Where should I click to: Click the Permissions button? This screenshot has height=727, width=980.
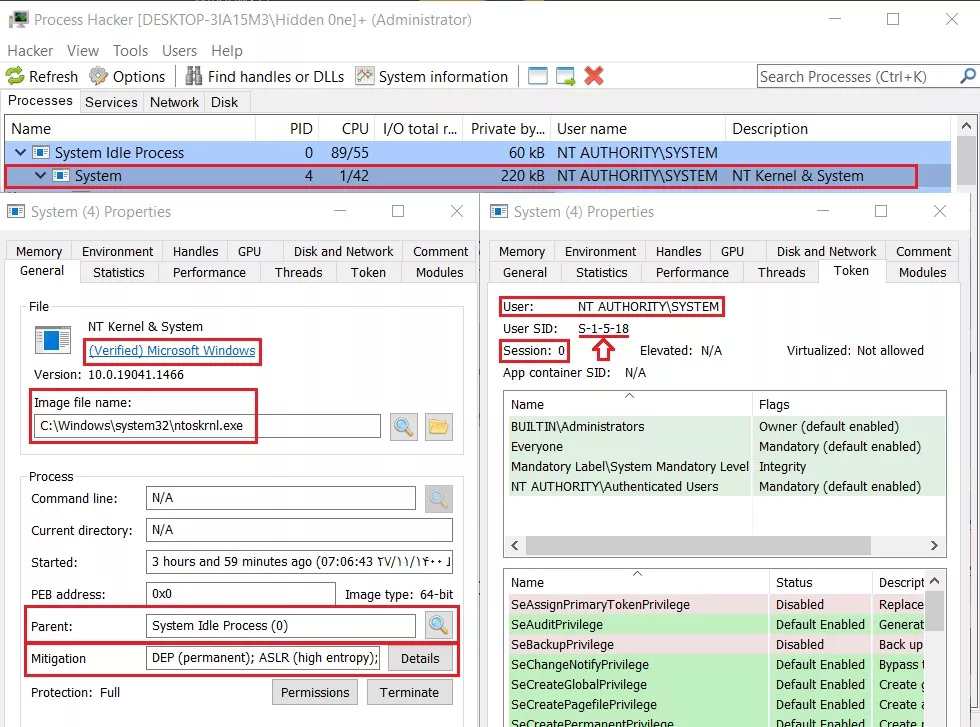[315, 693]
